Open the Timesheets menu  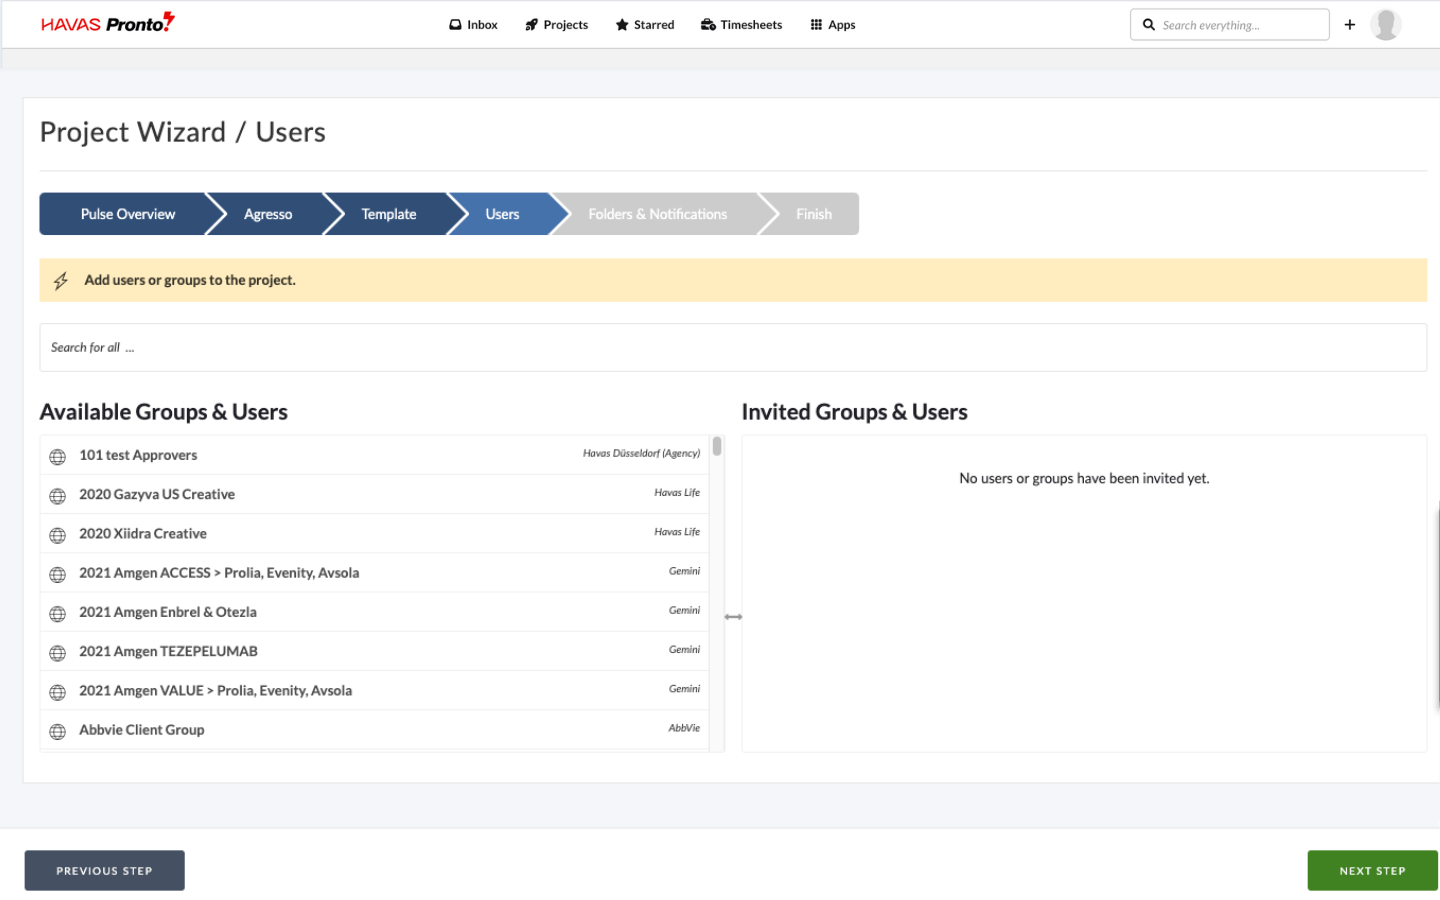pyautogui.click(x=742, y=25)
